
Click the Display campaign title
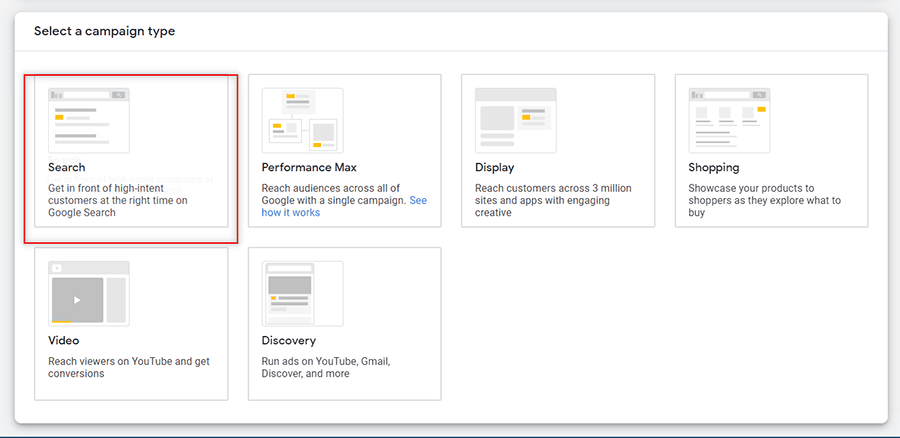tap(495, 168)
